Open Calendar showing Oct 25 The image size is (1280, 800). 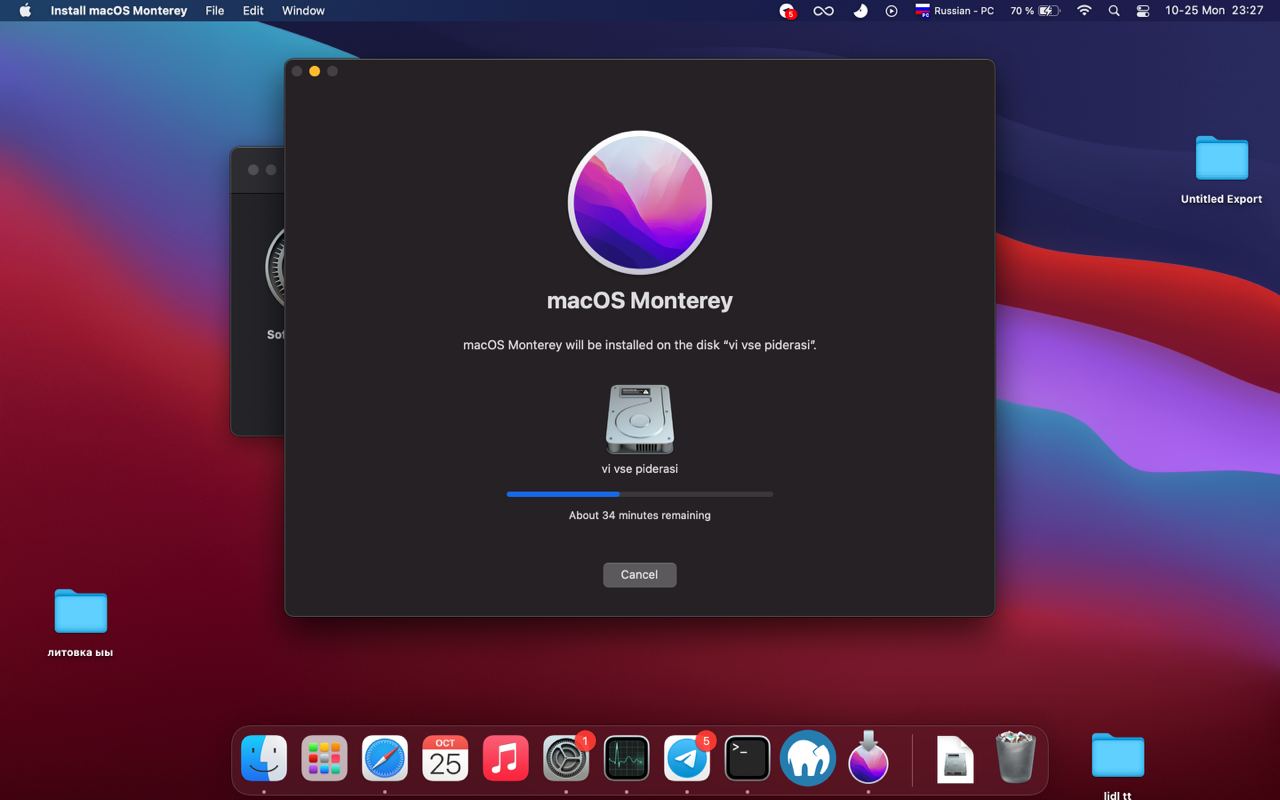coord(445,759)
